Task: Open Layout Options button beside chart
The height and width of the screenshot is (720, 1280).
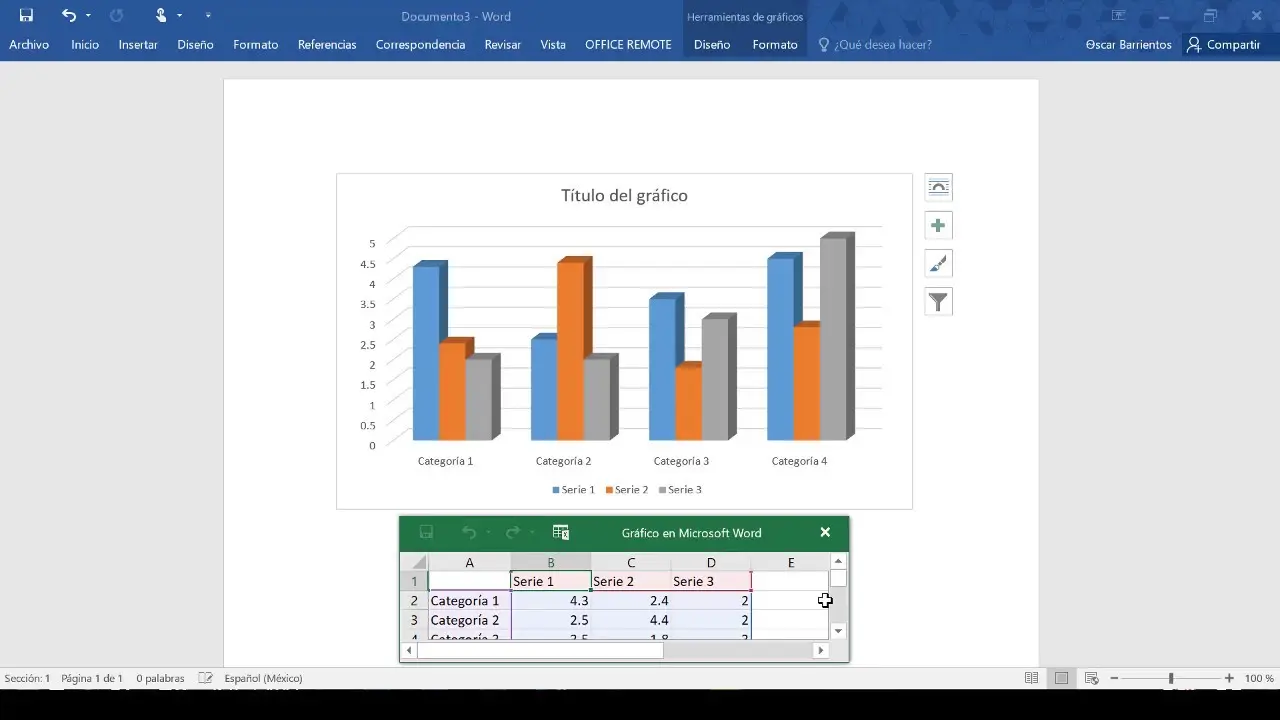Action: pos(938,188)
